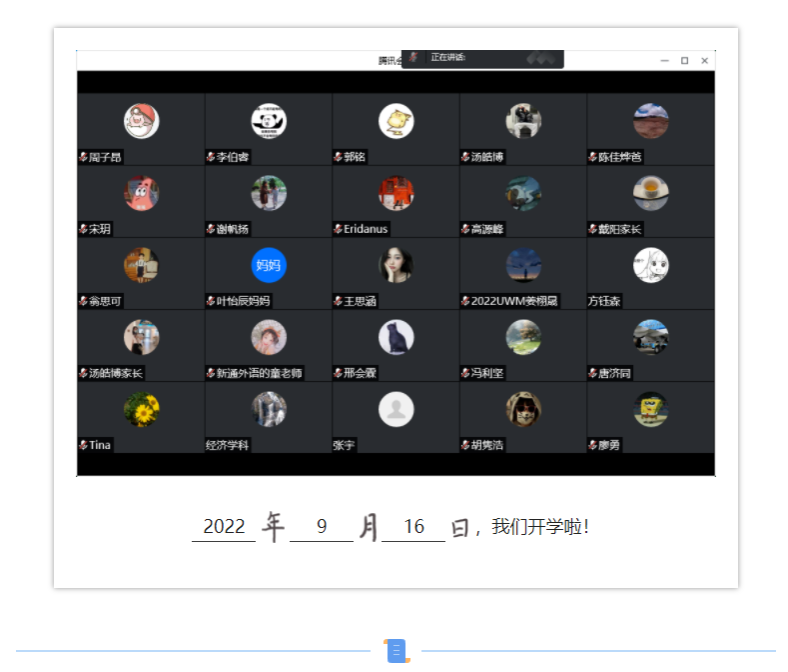Click the blue document icon on the divider line
788x672 pixels.
pos(396,651)
